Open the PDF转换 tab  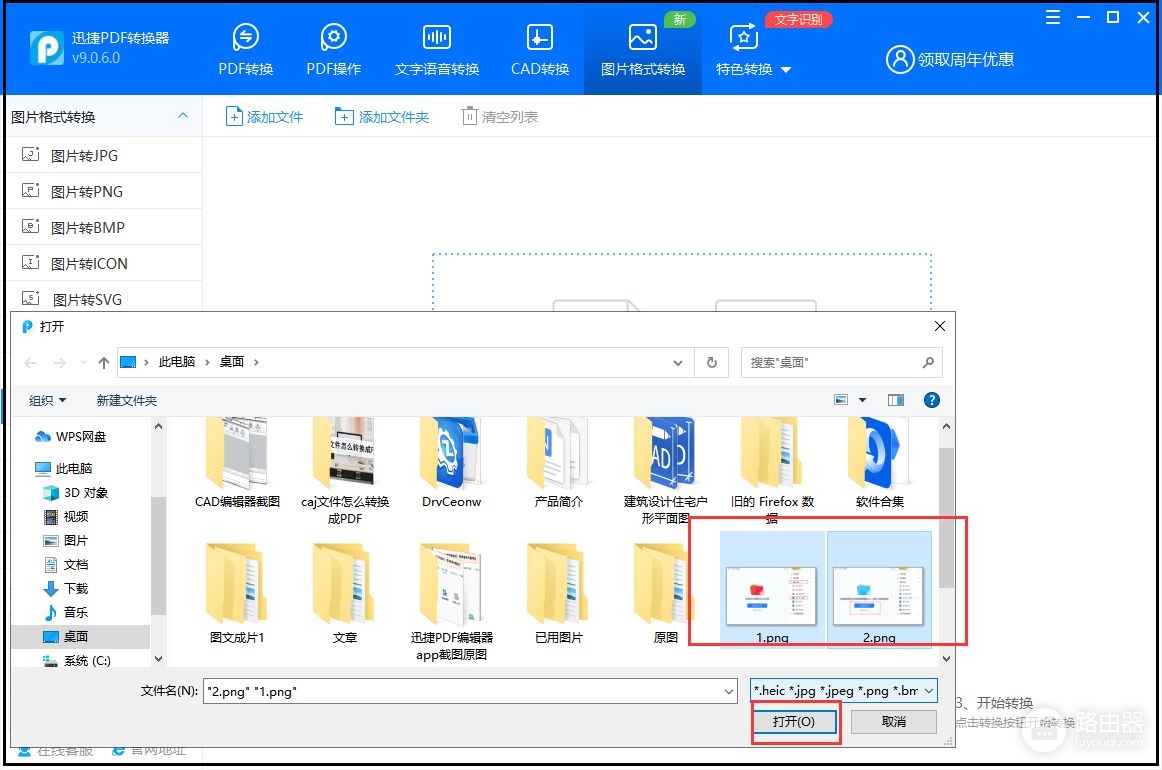pos(245,50)
